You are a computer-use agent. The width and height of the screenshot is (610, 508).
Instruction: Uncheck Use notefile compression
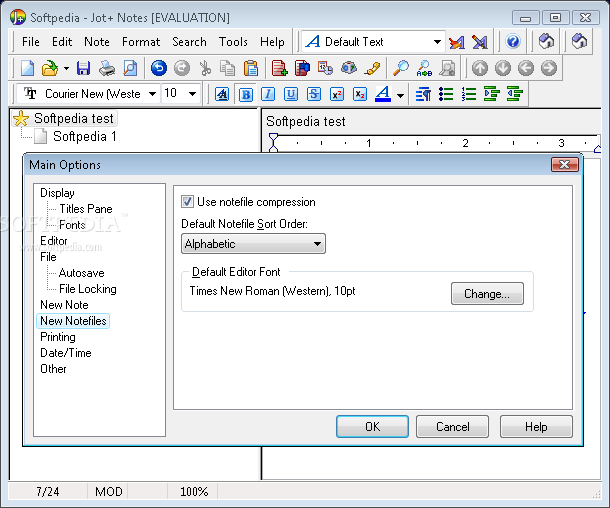pyautogui.click(x=187, y=202)
